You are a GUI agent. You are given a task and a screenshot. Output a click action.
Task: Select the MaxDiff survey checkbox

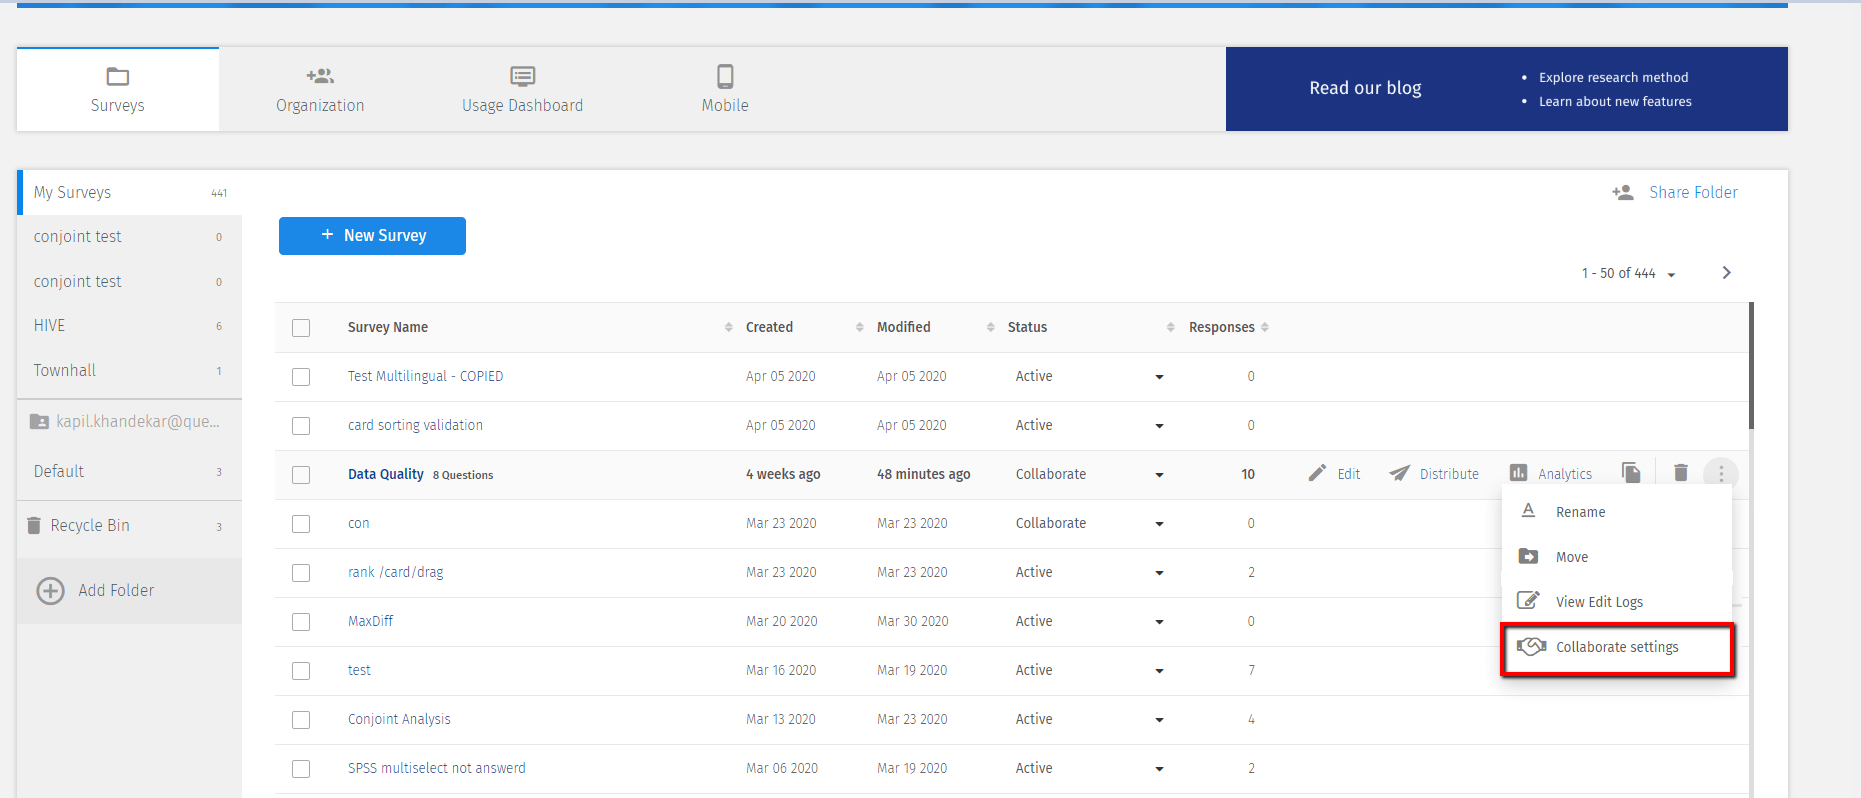(301, 622)
